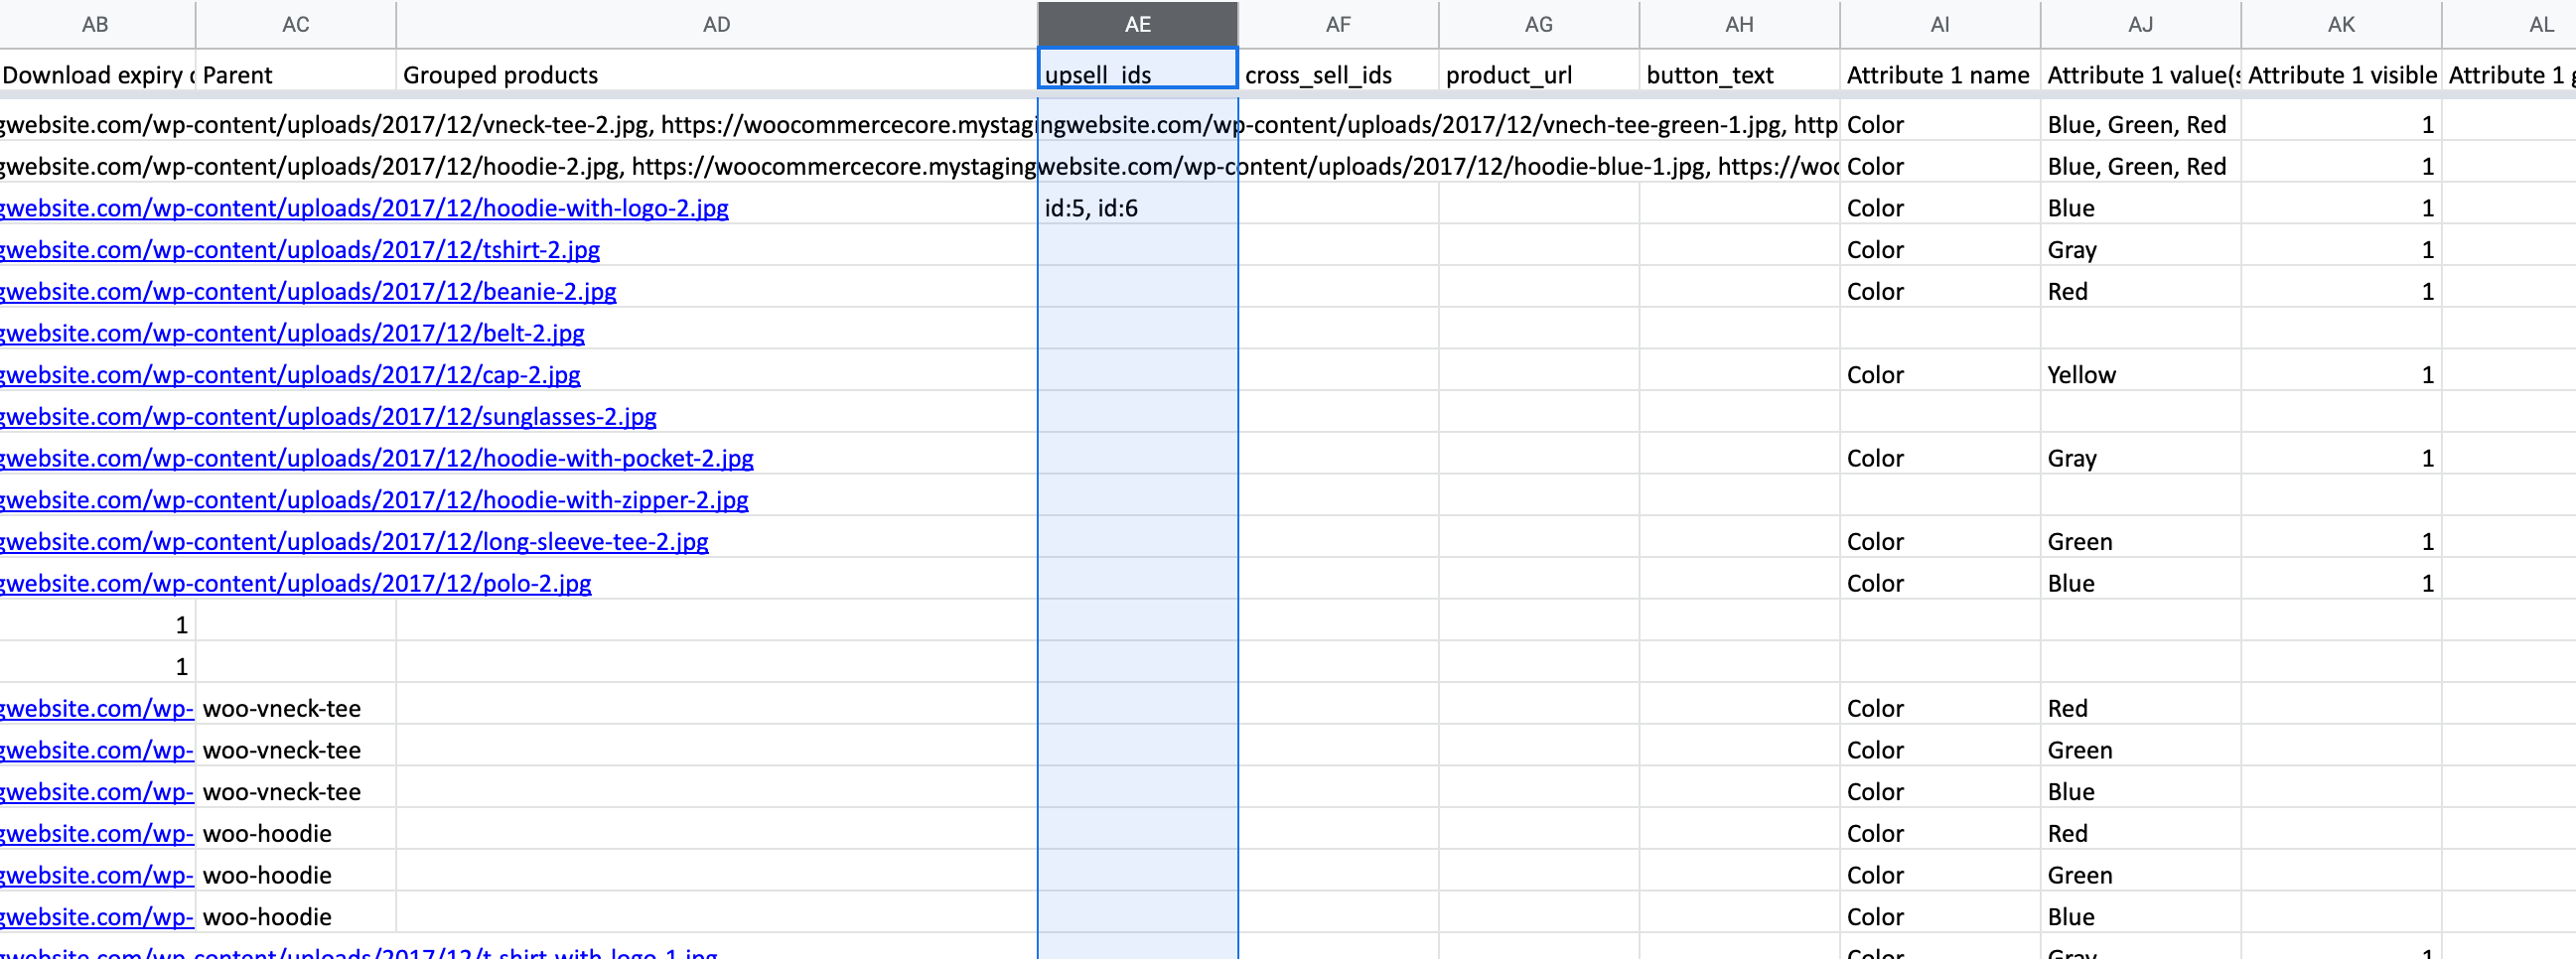2576x959 pixels.
Task: Click column AJ header
Action: point(2140,24)
